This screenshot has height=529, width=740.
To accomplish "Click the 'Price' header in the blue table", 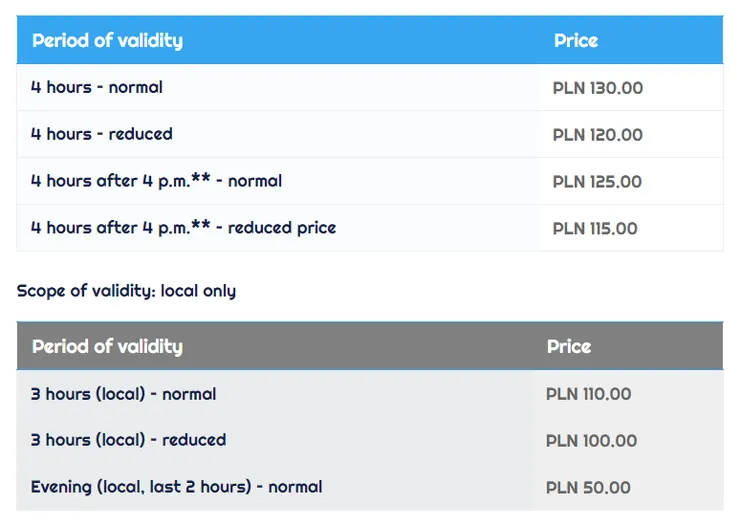I will (576, 41).
